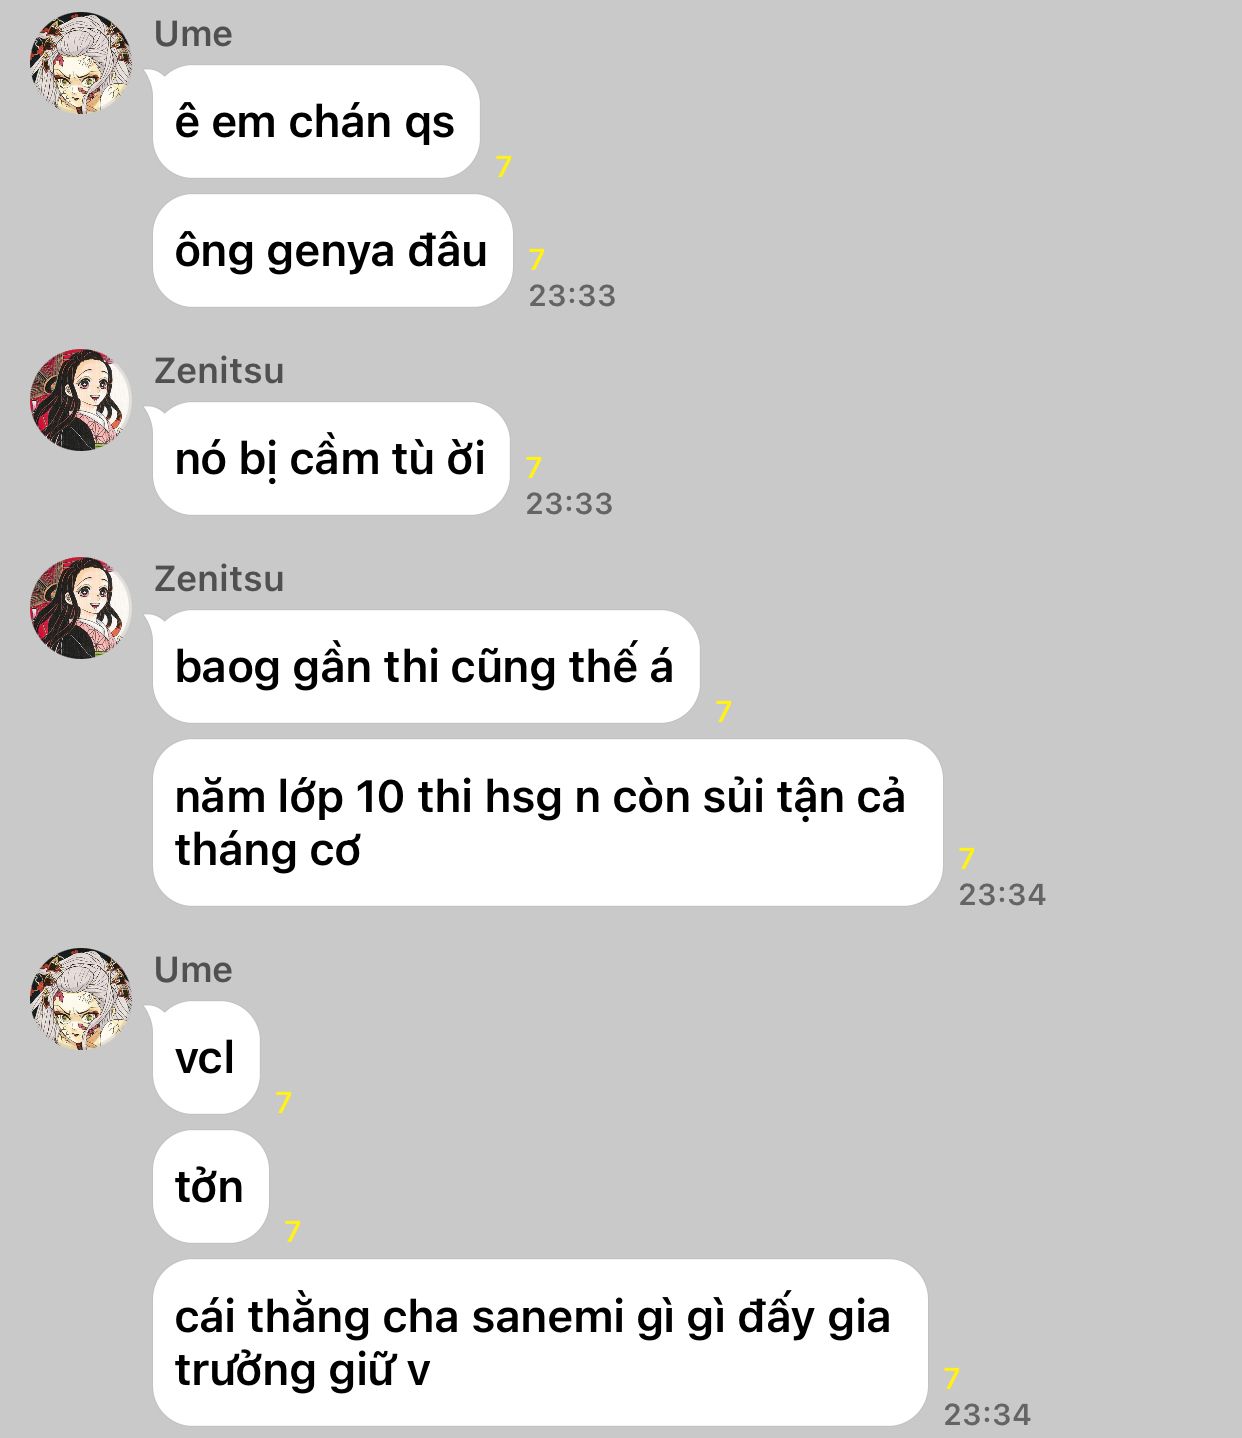Tap the 'baog gần thi cũng thế á' bubble

coord(426,667)
